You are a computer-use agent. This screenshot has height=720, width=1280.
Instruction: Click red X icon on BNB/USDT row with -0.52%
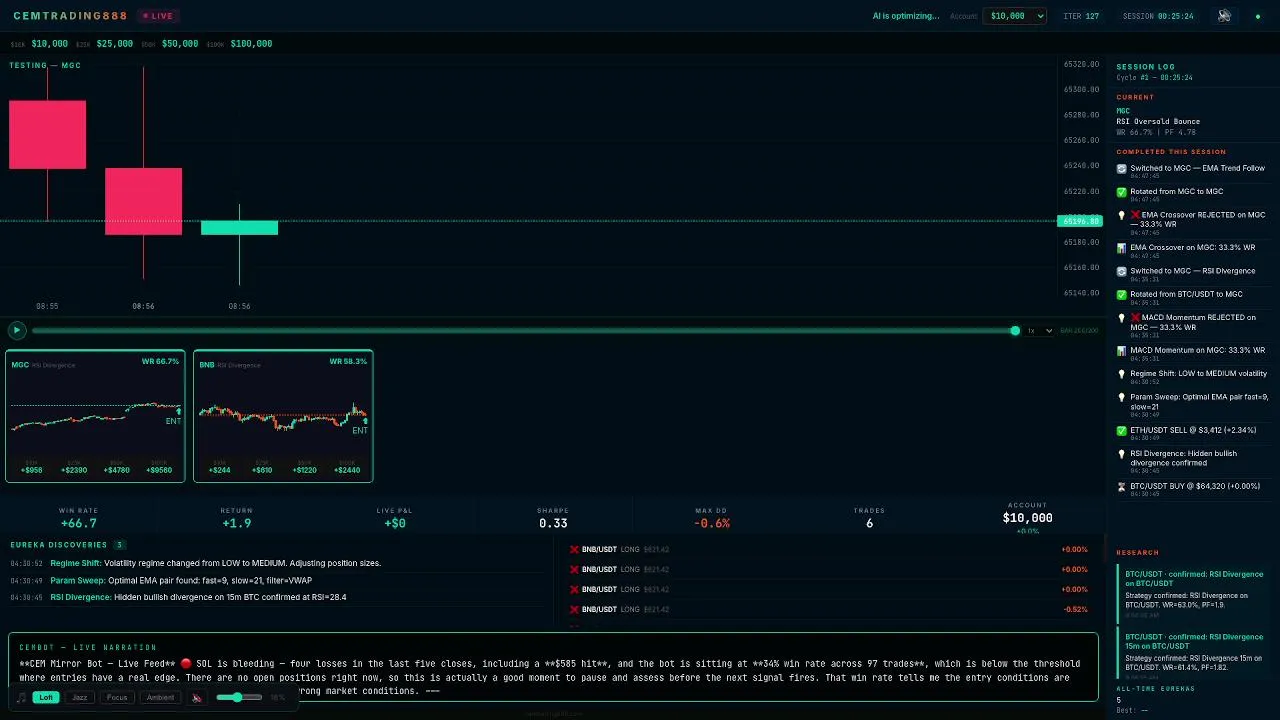(574, 609)
